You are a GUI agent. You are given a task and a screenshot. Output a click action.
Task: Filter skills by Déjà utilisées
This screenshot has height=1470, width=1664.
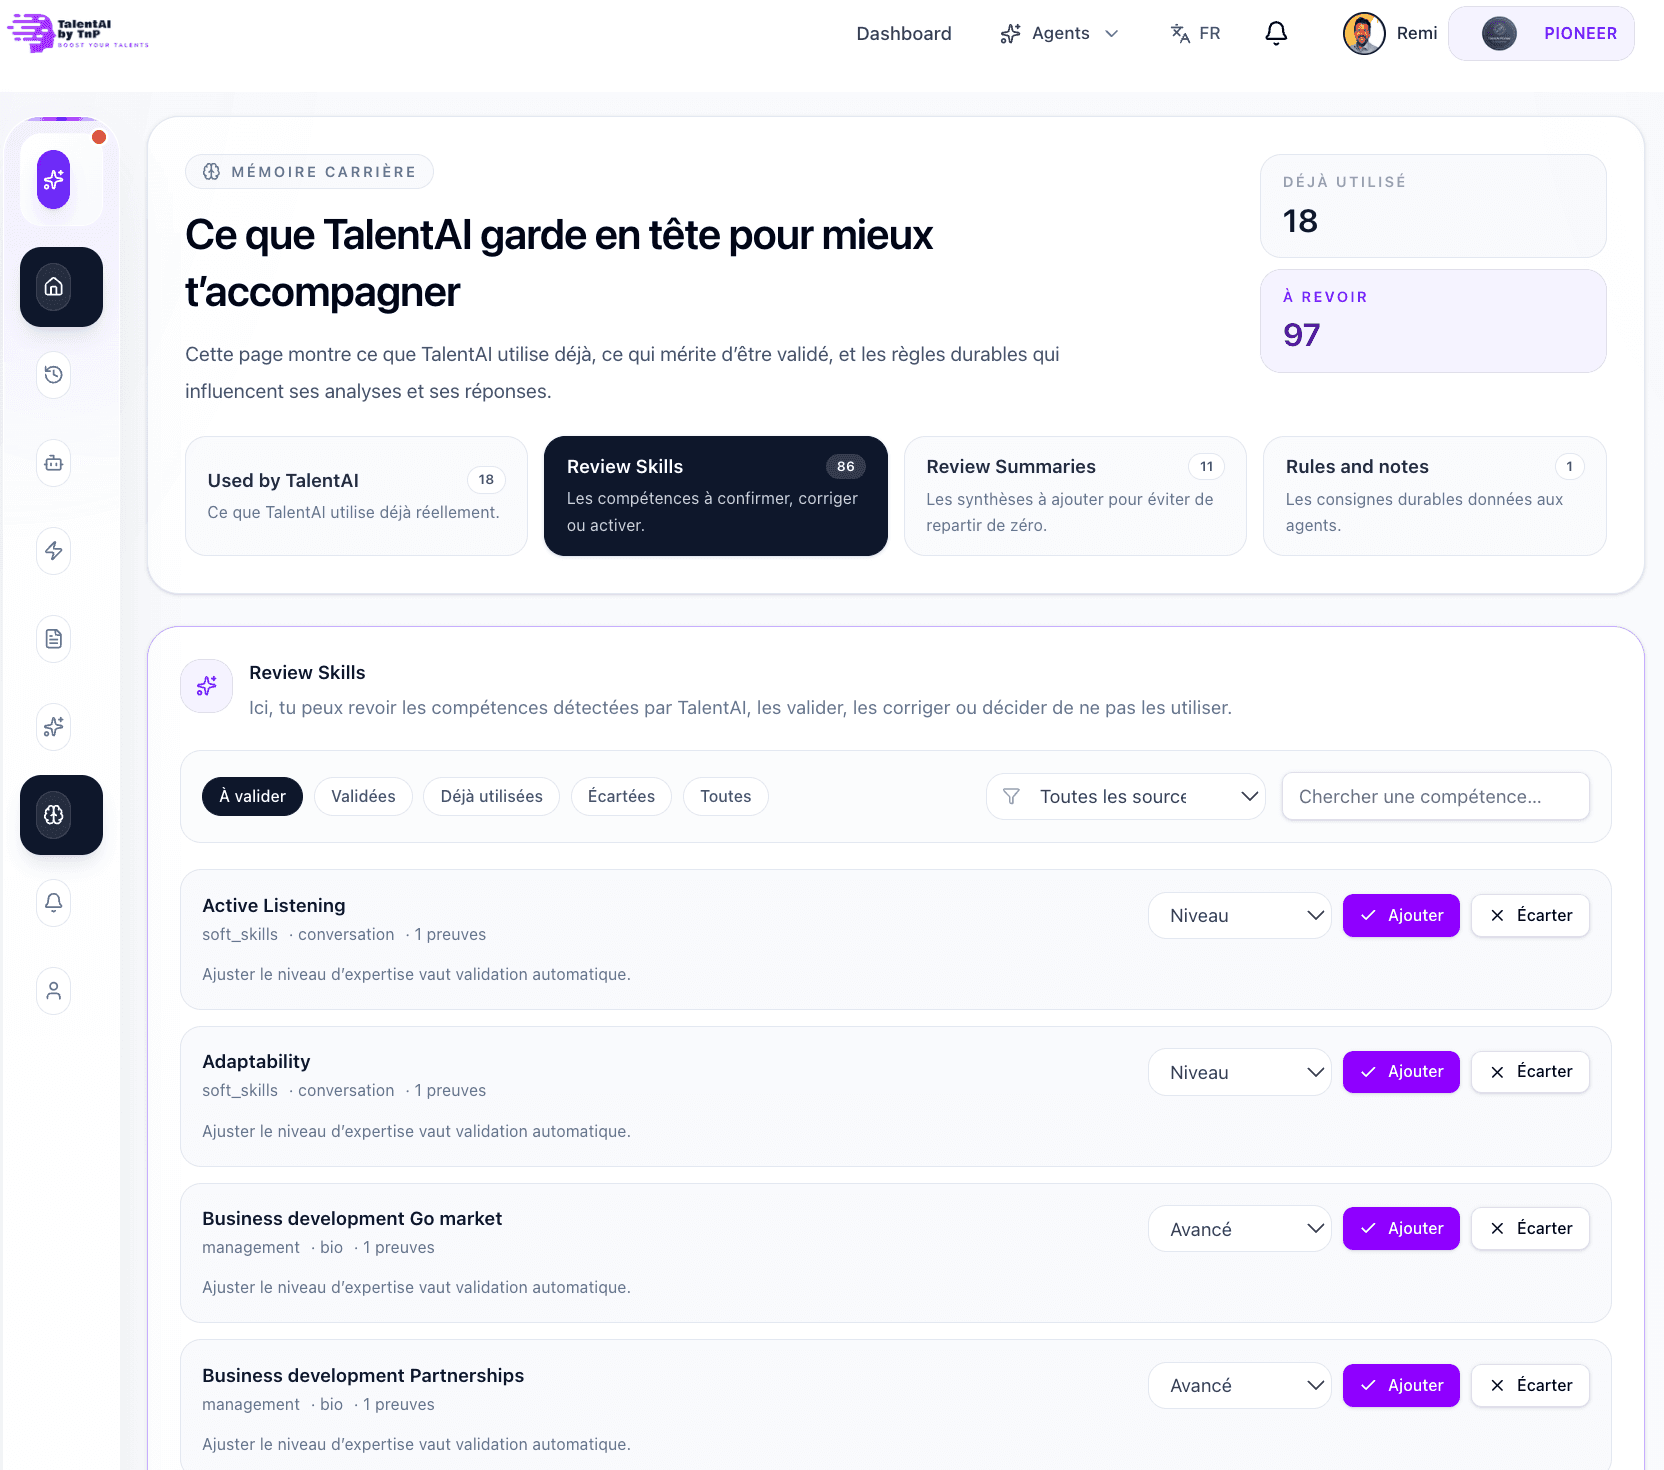coord(492,797)
